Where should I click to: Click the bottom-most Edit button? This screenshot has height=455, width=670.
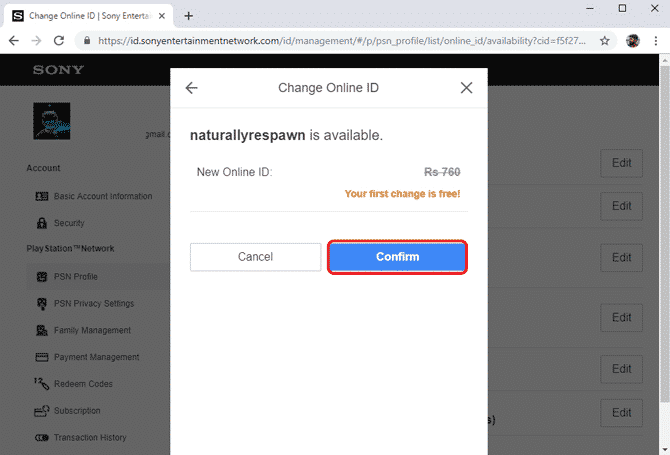coord(621,413)
